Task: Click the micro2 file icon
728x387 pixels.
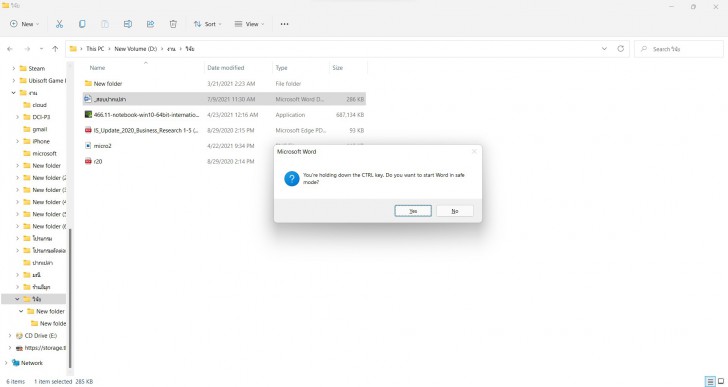Action: point(88,146)
